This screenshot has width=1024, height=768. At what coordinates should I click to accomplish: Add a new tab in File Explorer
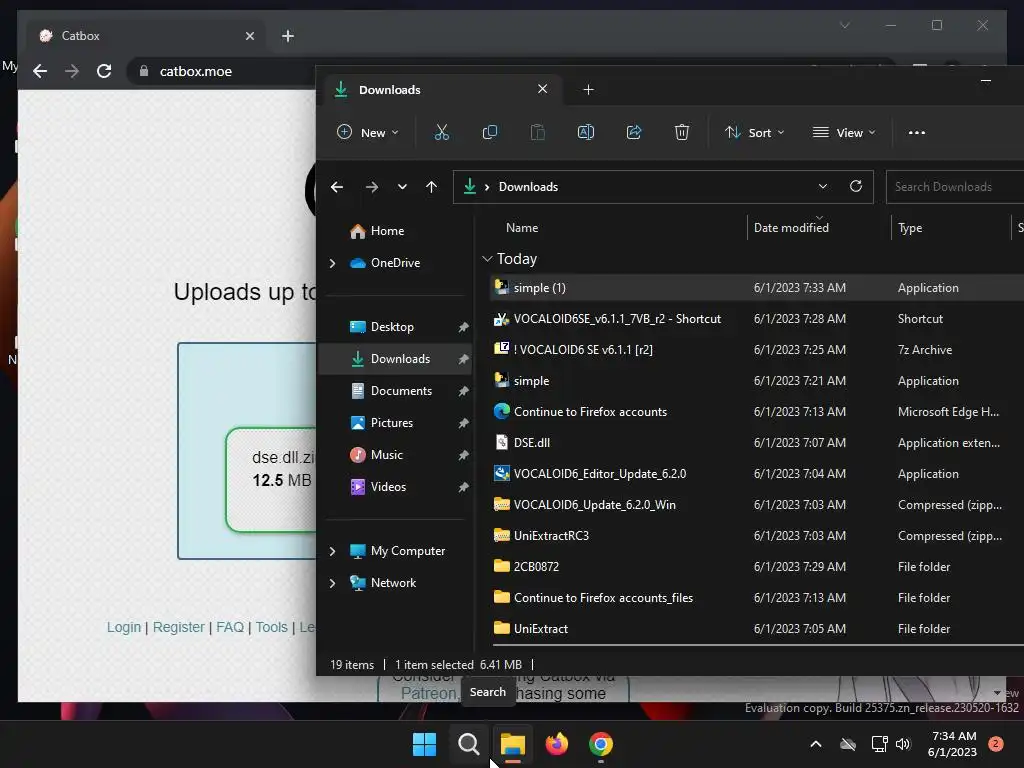(x=588, y=89)
